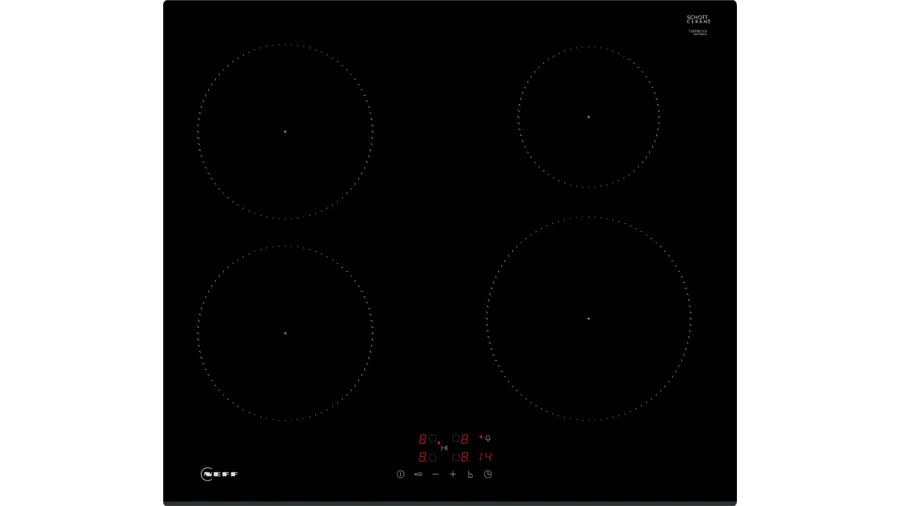The width and height of the screenshot is (900, 506).
Task: Click center of bottom-left cooking zone
Action: point(285,333)
